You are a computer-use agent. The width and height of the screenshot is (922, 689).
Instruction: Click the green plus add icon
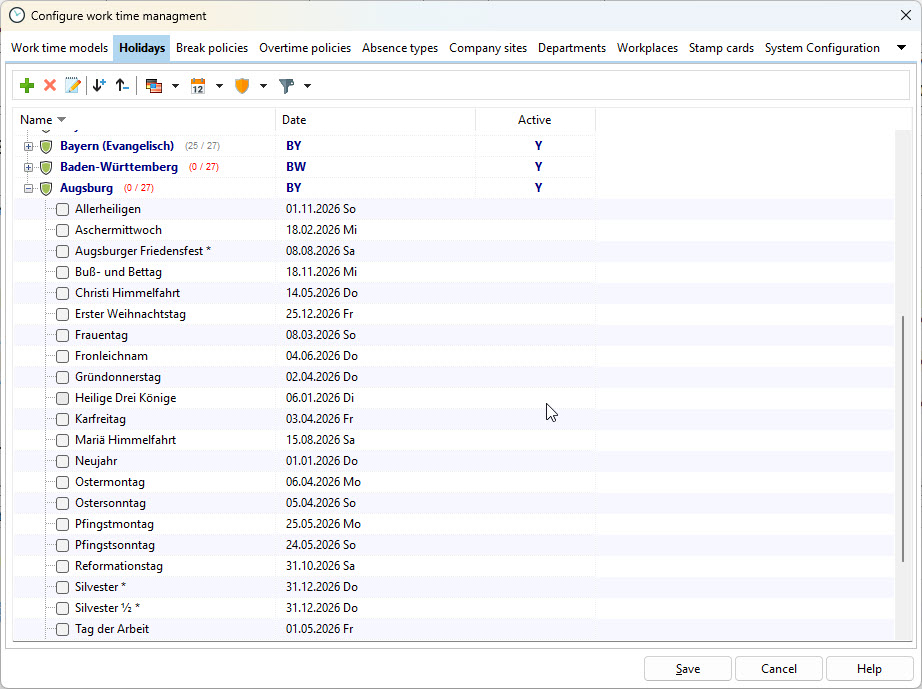point(27,86)
